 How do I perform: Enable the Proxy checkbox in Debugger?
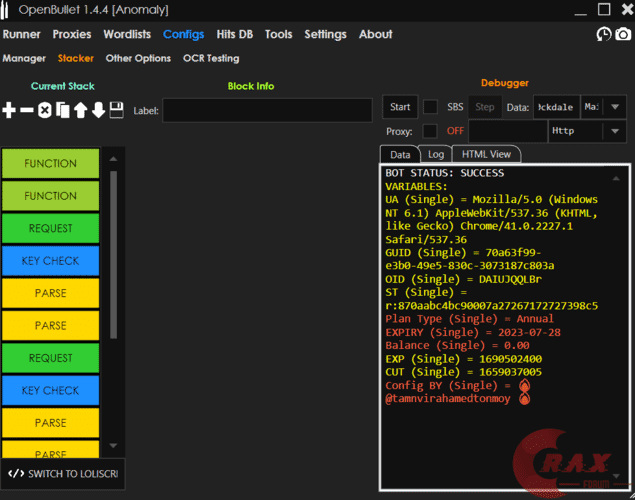pos(430,131)
